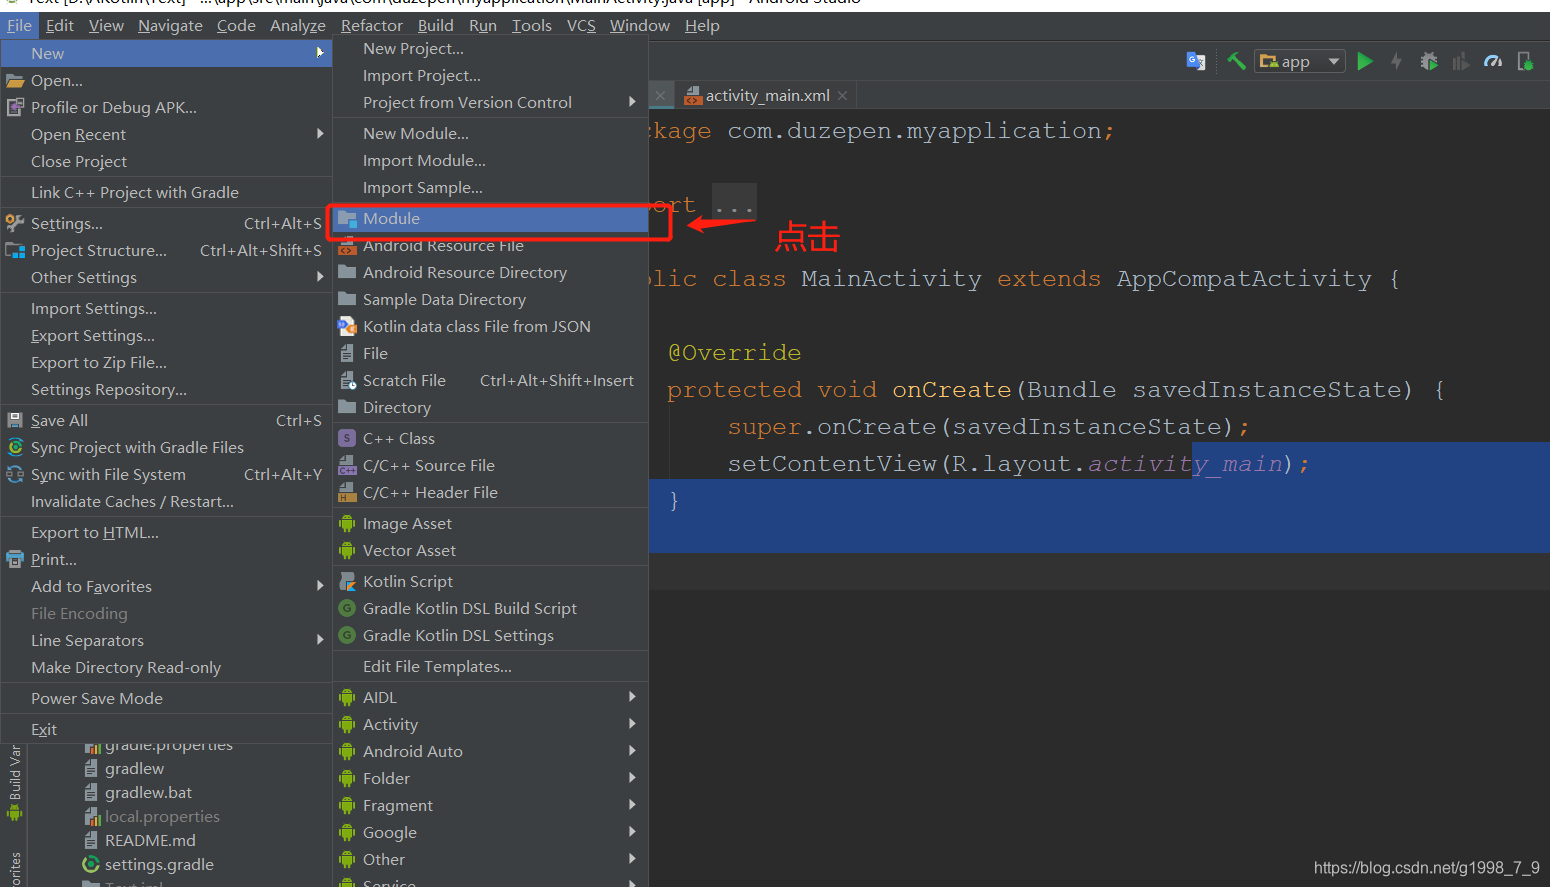Open Edit File Templates...

490,667
